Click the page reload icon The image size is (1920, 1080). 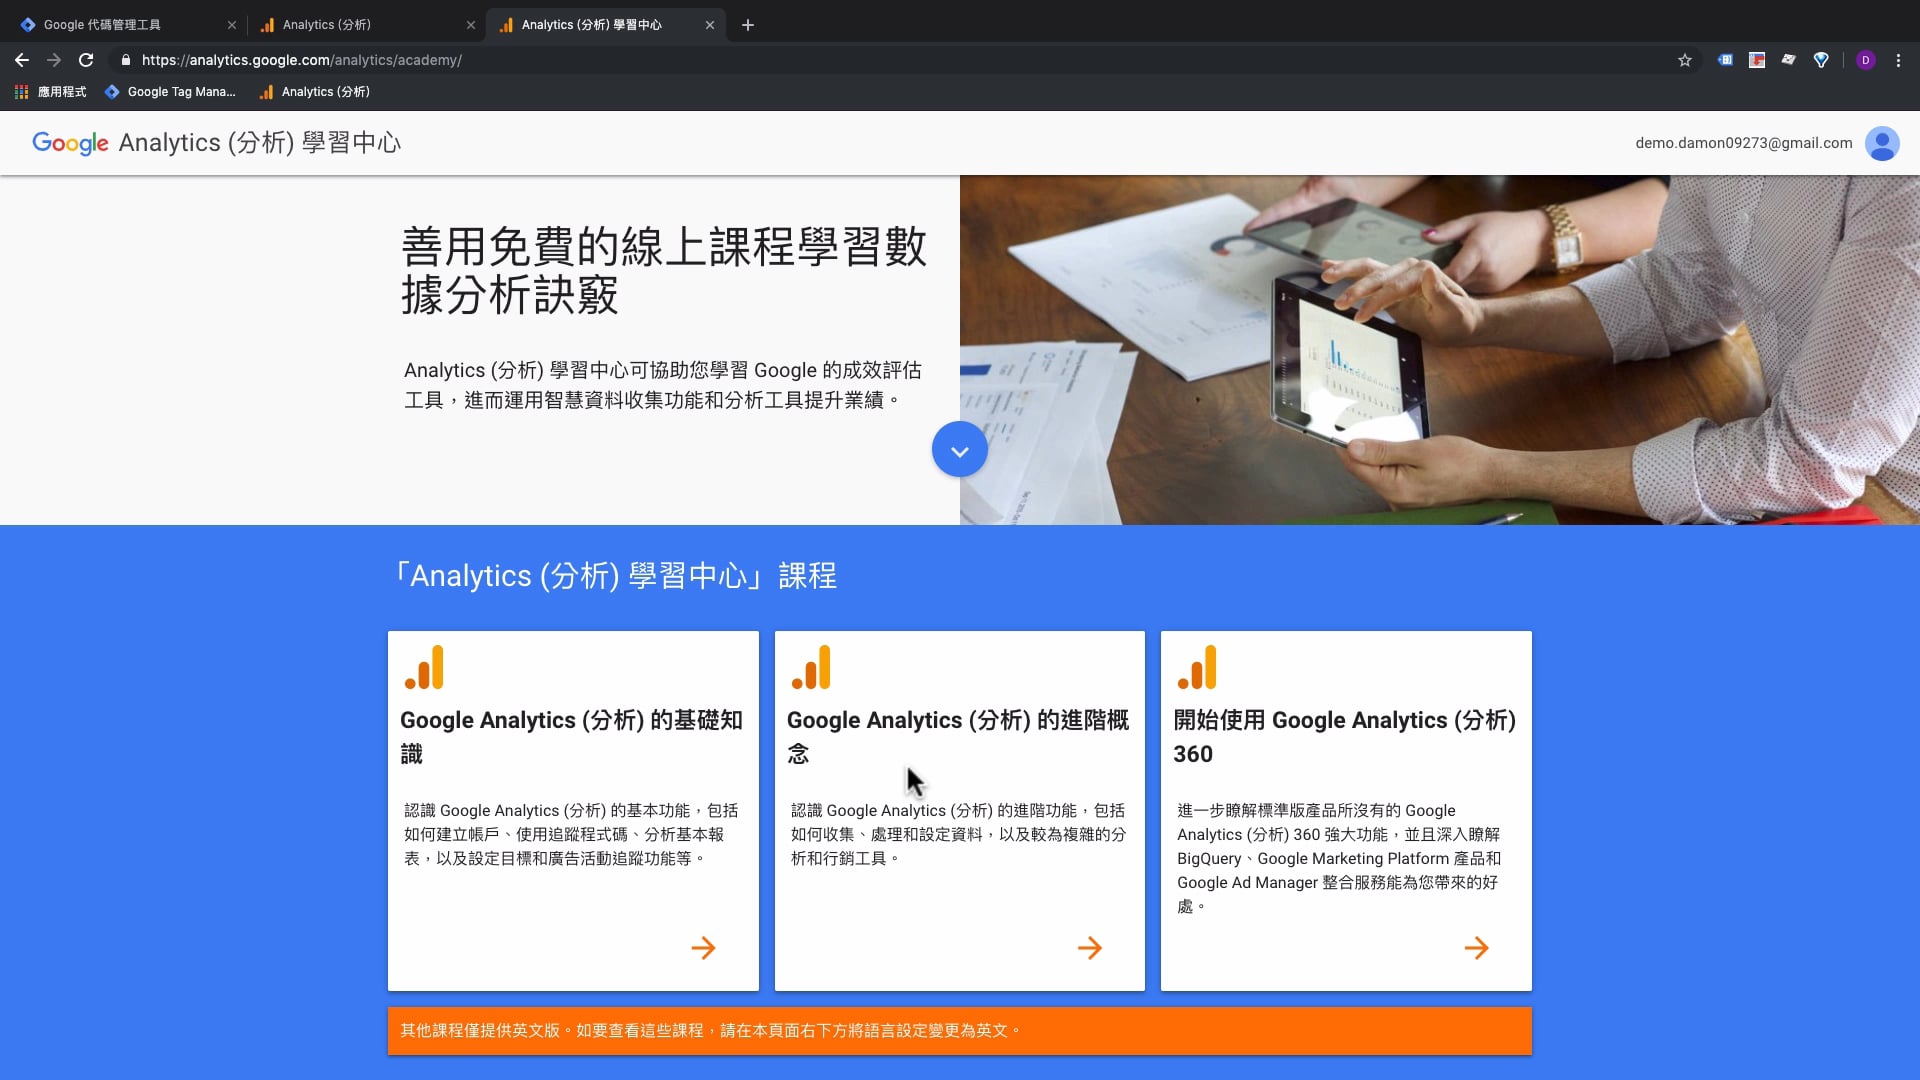[x=86, y=60]
